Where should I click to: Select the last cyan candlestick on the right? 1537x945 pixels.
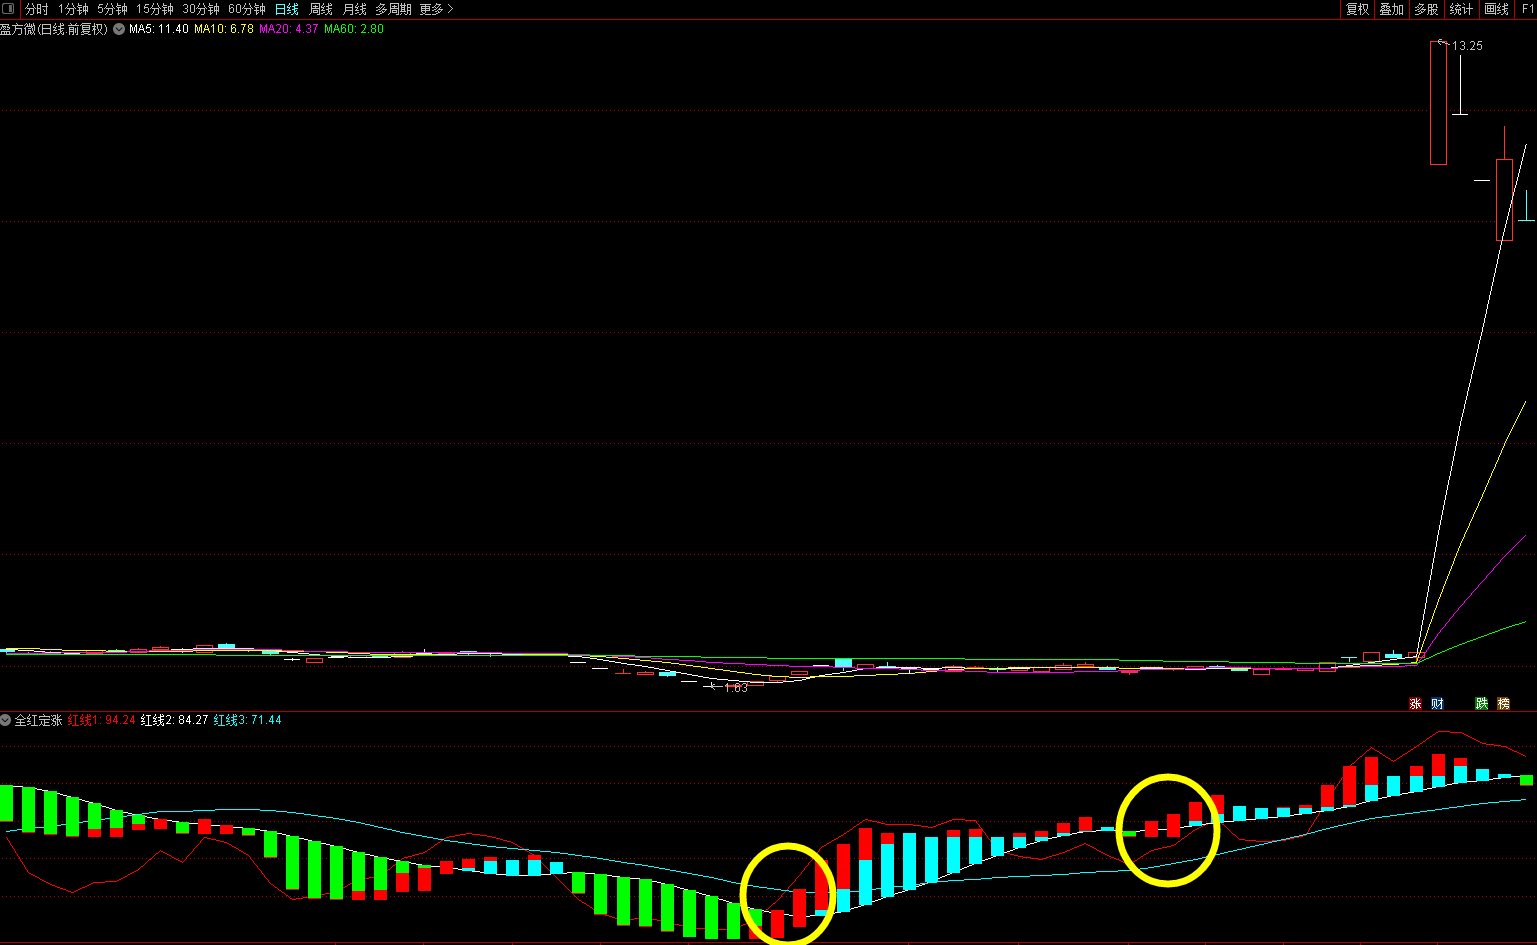(x=1526, y=206)
